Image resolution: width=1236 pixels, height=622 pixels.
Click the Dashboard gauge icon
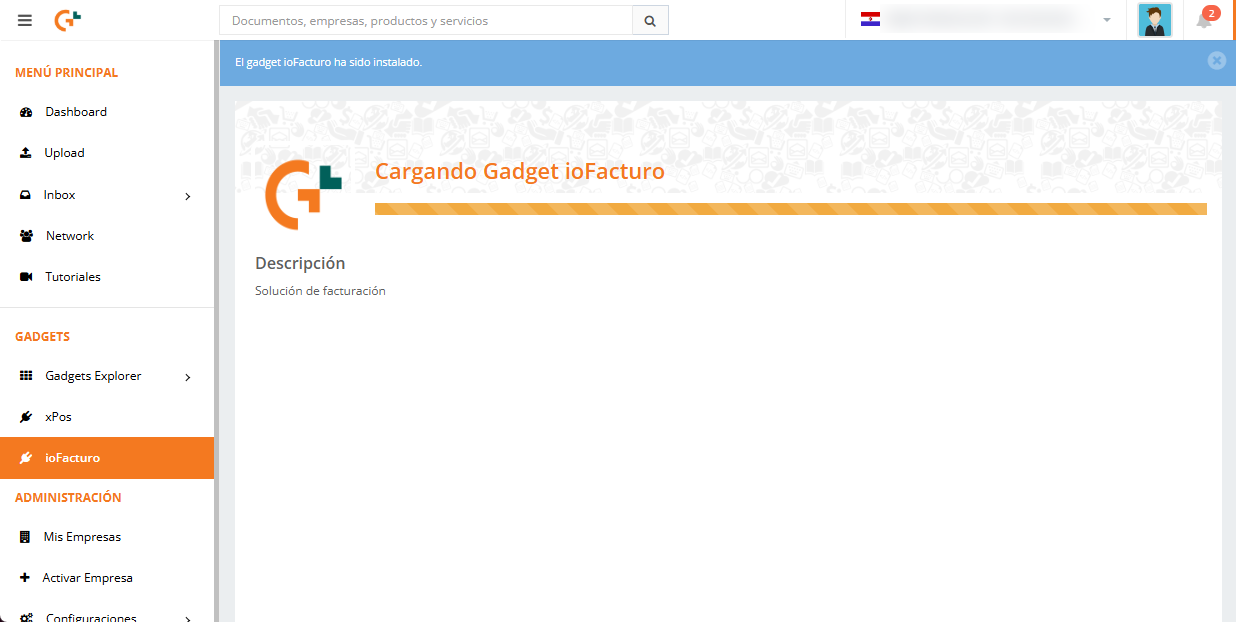tap(26, 112)
